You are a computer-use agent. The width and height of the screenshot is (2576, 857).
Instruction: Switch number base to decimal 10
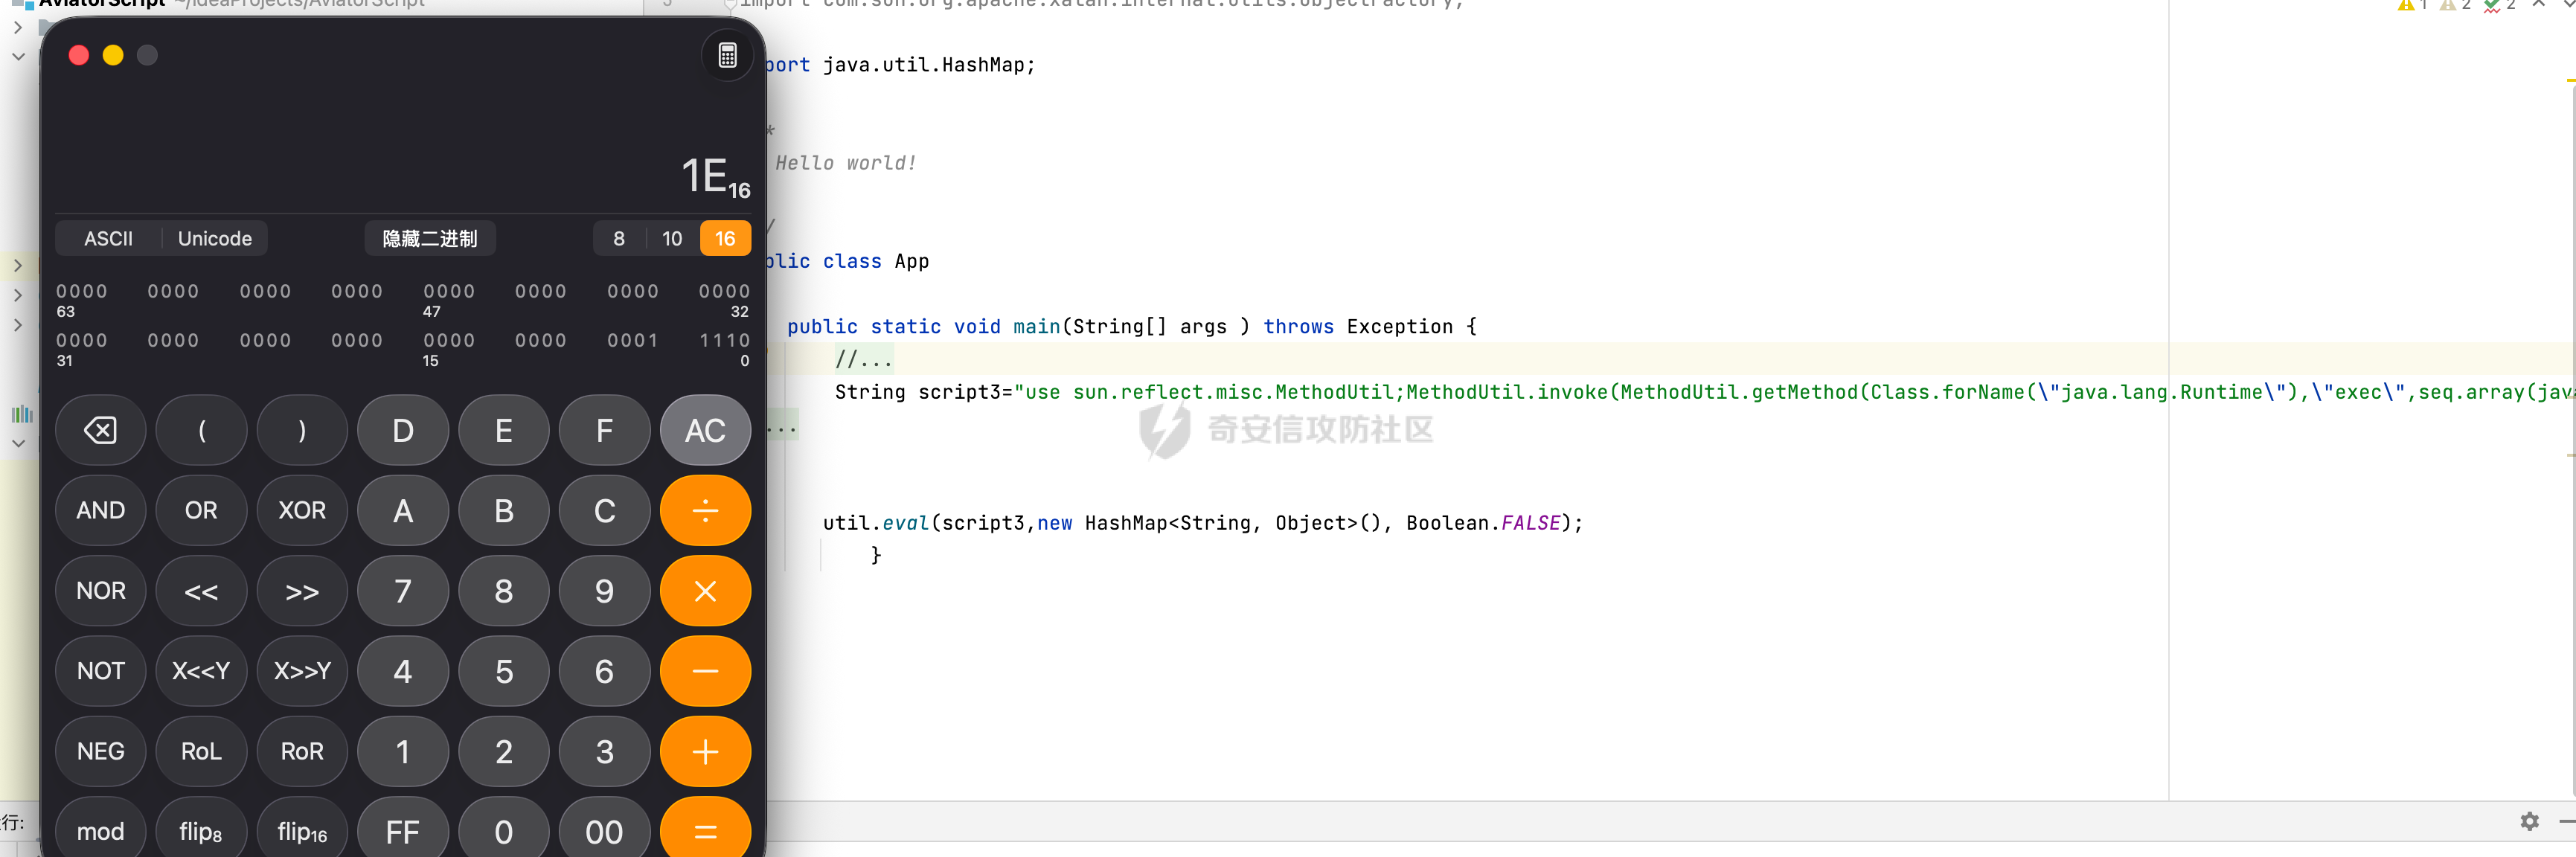tap(672, 239)
